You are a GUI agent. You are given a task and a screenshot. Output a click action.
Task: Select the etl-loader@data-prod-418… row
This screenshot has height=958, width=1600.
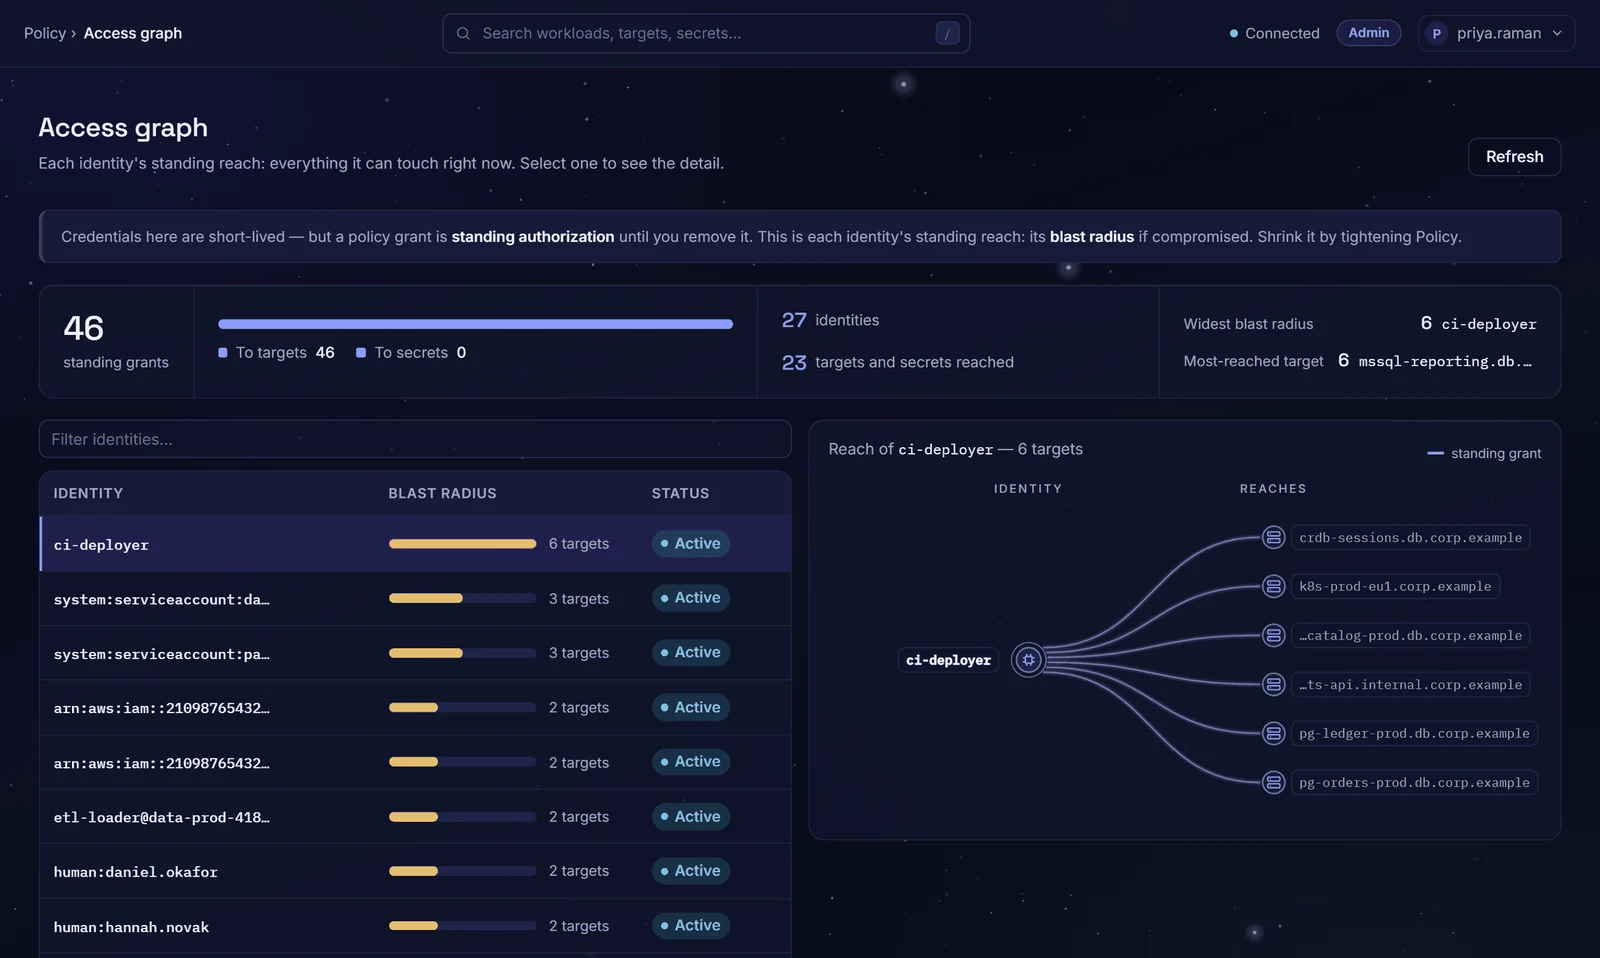pos(415,817)
